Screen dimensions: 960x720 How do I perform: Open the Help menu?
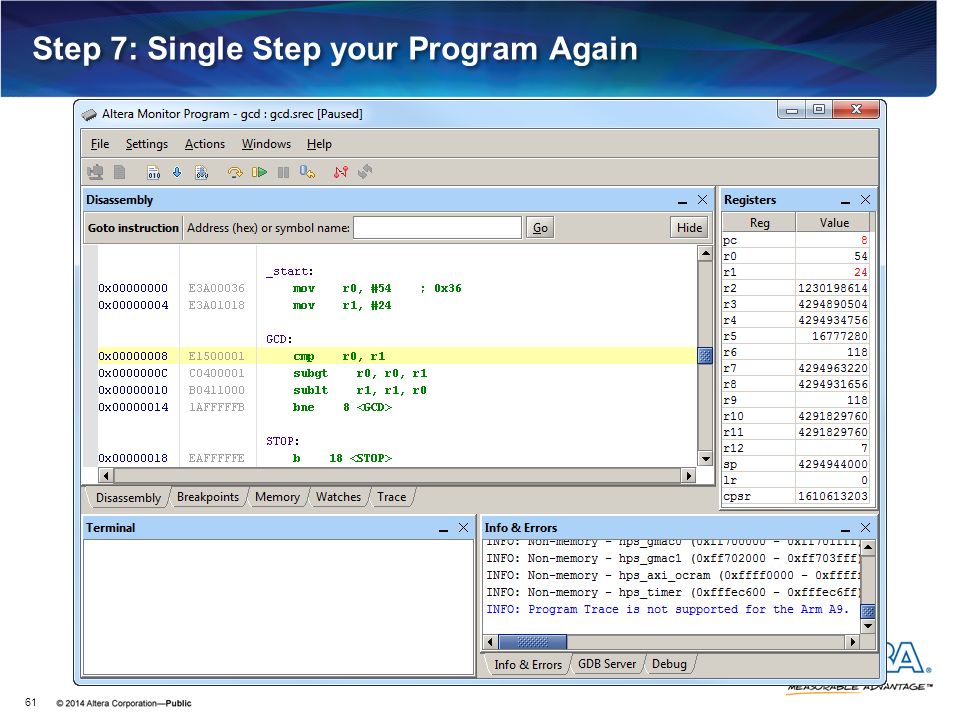click(x=319, y=144)
